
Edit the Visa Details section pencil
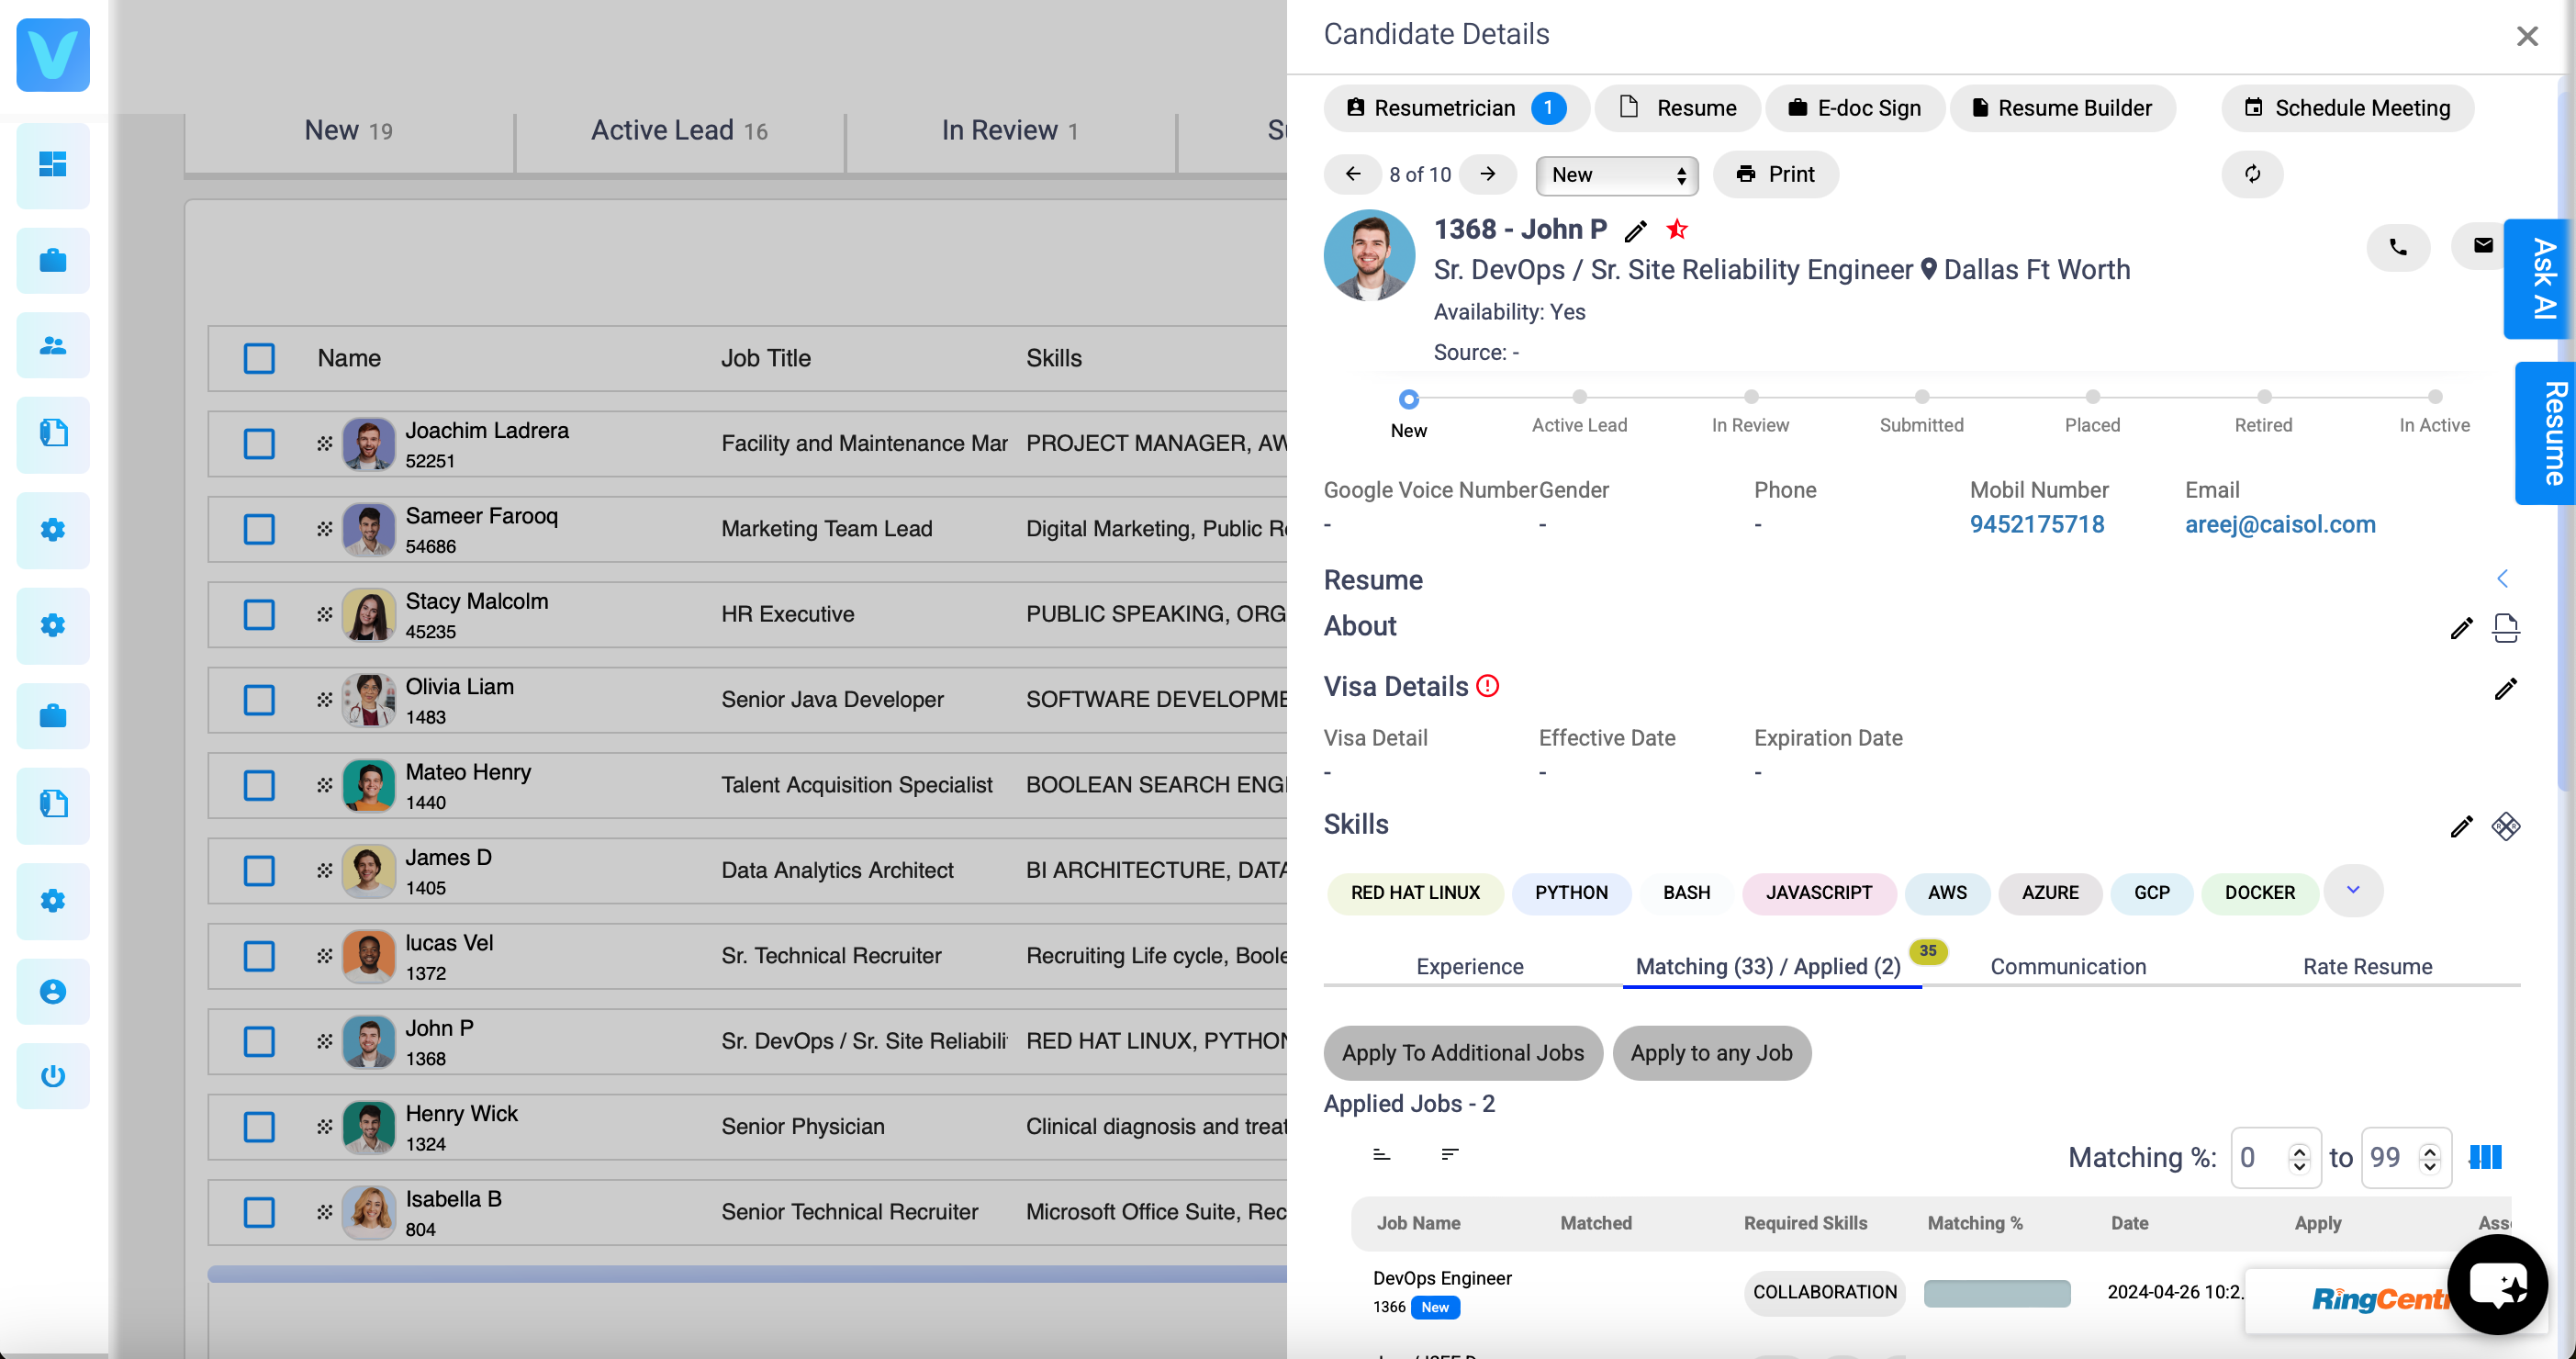pyautogui.click(x=2507, y=689)
